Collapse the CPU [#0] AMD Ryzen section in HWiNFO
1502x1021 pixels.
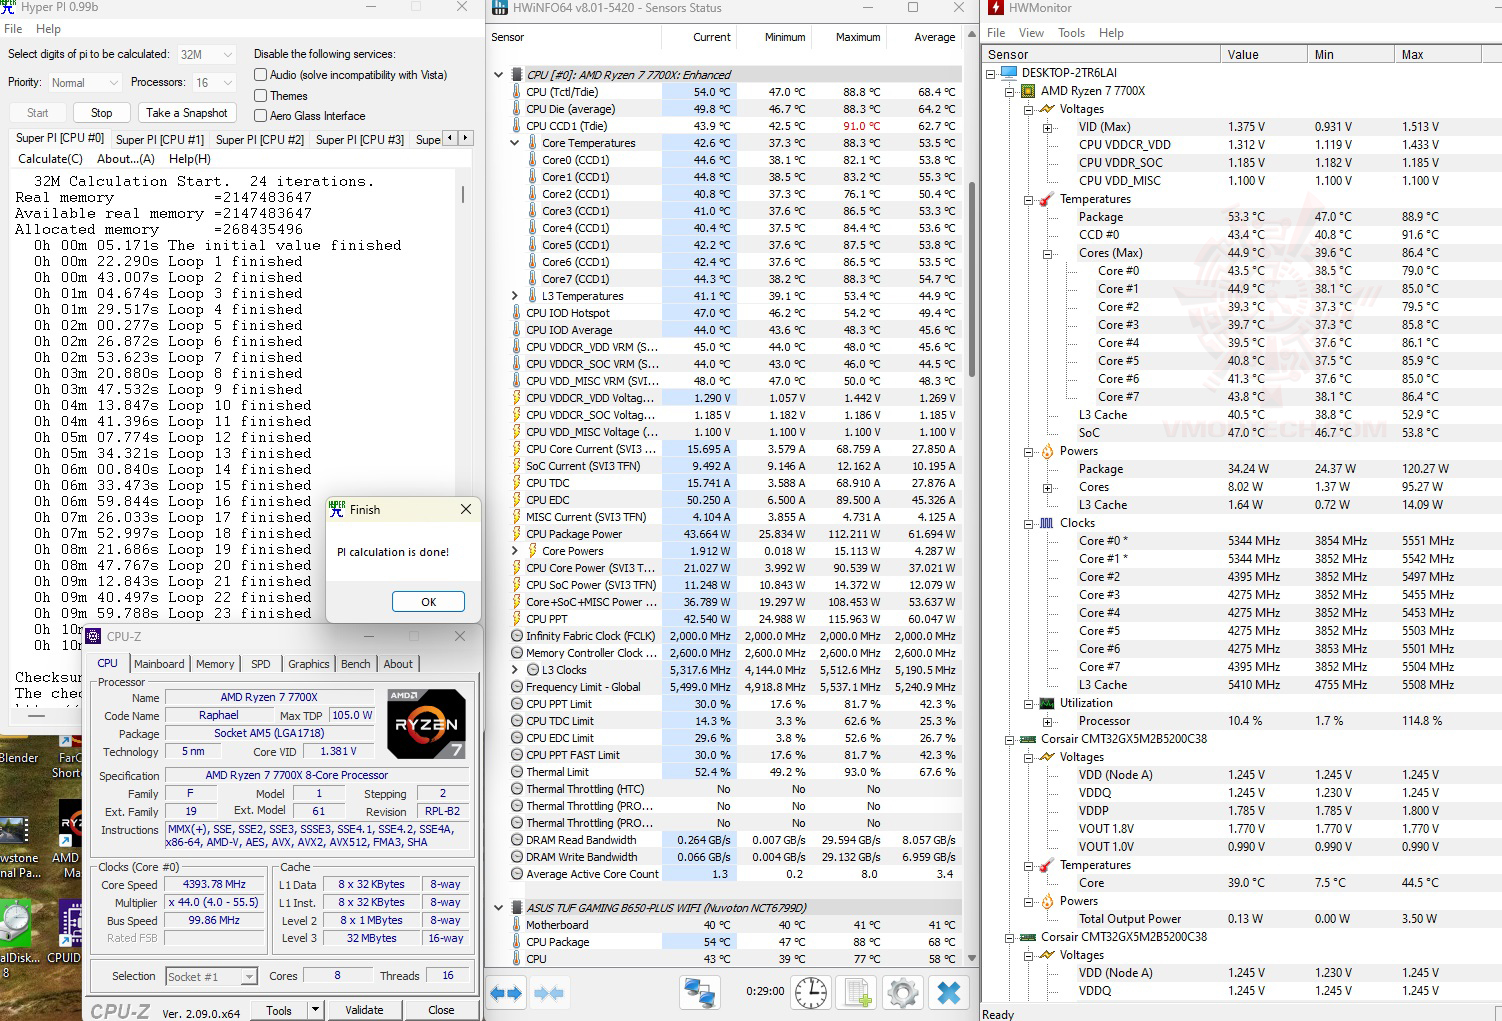tap(498, 75)
